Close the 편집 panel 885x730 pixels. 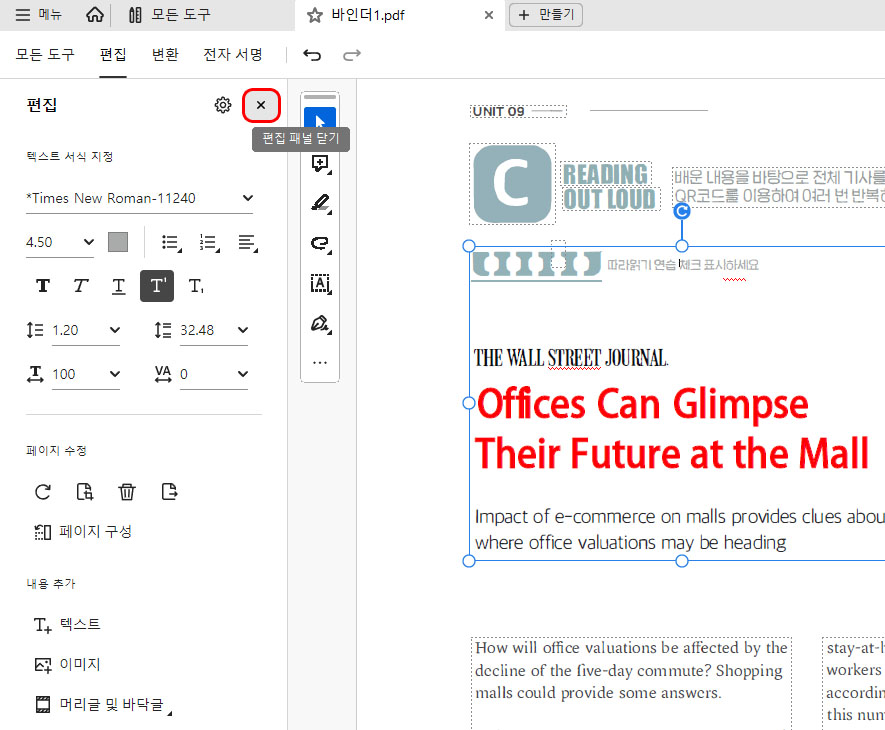tap(261, 105)
